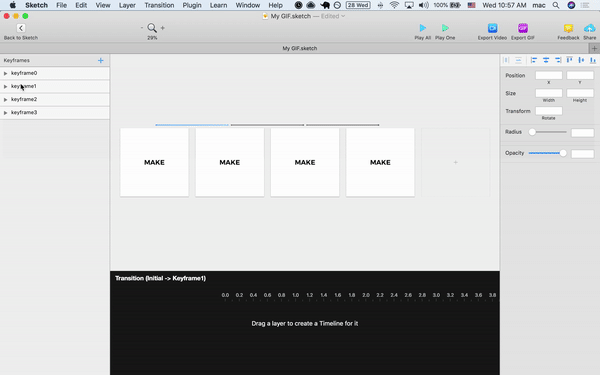Align layers to vertical middle
Image resolution: width=600 pixels, height=375 pixels.
(x=581, y=60)
